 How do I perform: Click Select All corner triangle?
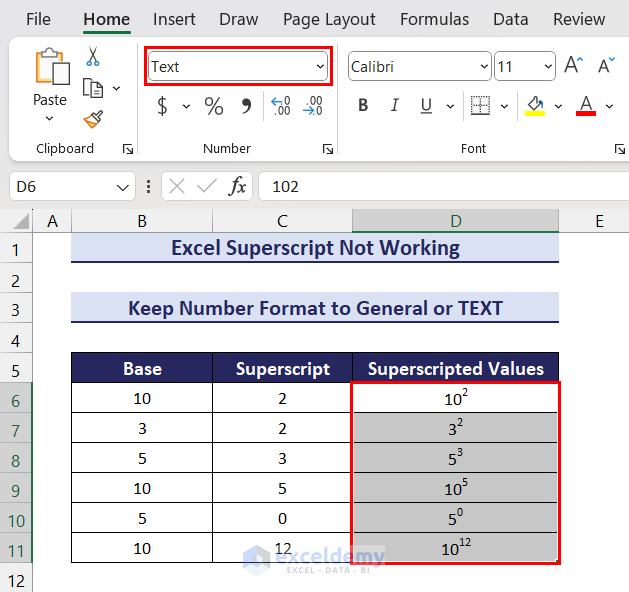tap(21, 221)
